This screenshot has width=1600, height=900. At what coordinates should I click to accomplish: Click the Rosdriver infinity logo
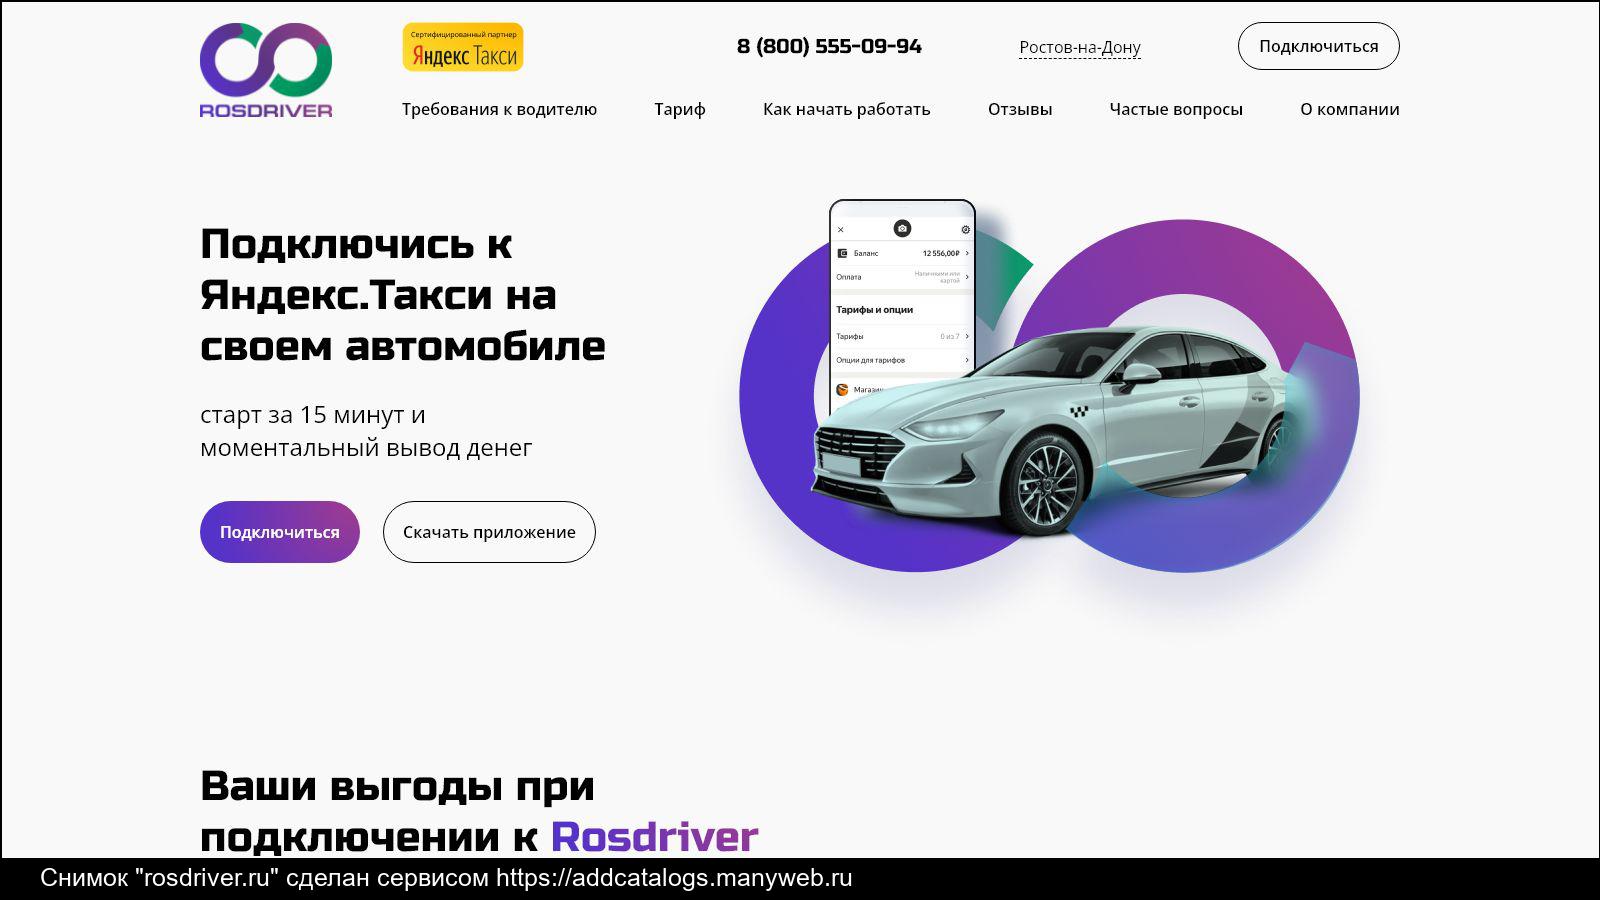(266, 70)
